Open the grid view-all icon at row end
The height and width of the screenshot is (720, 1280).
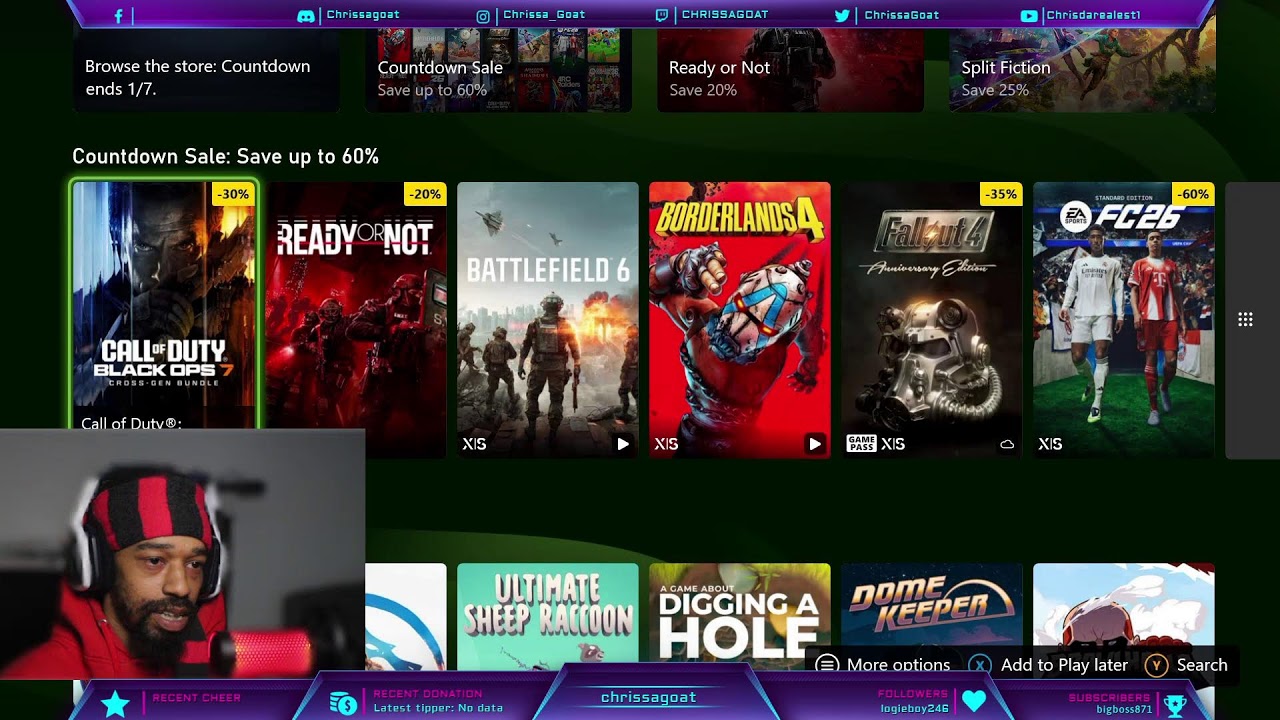pos(1245,320)
